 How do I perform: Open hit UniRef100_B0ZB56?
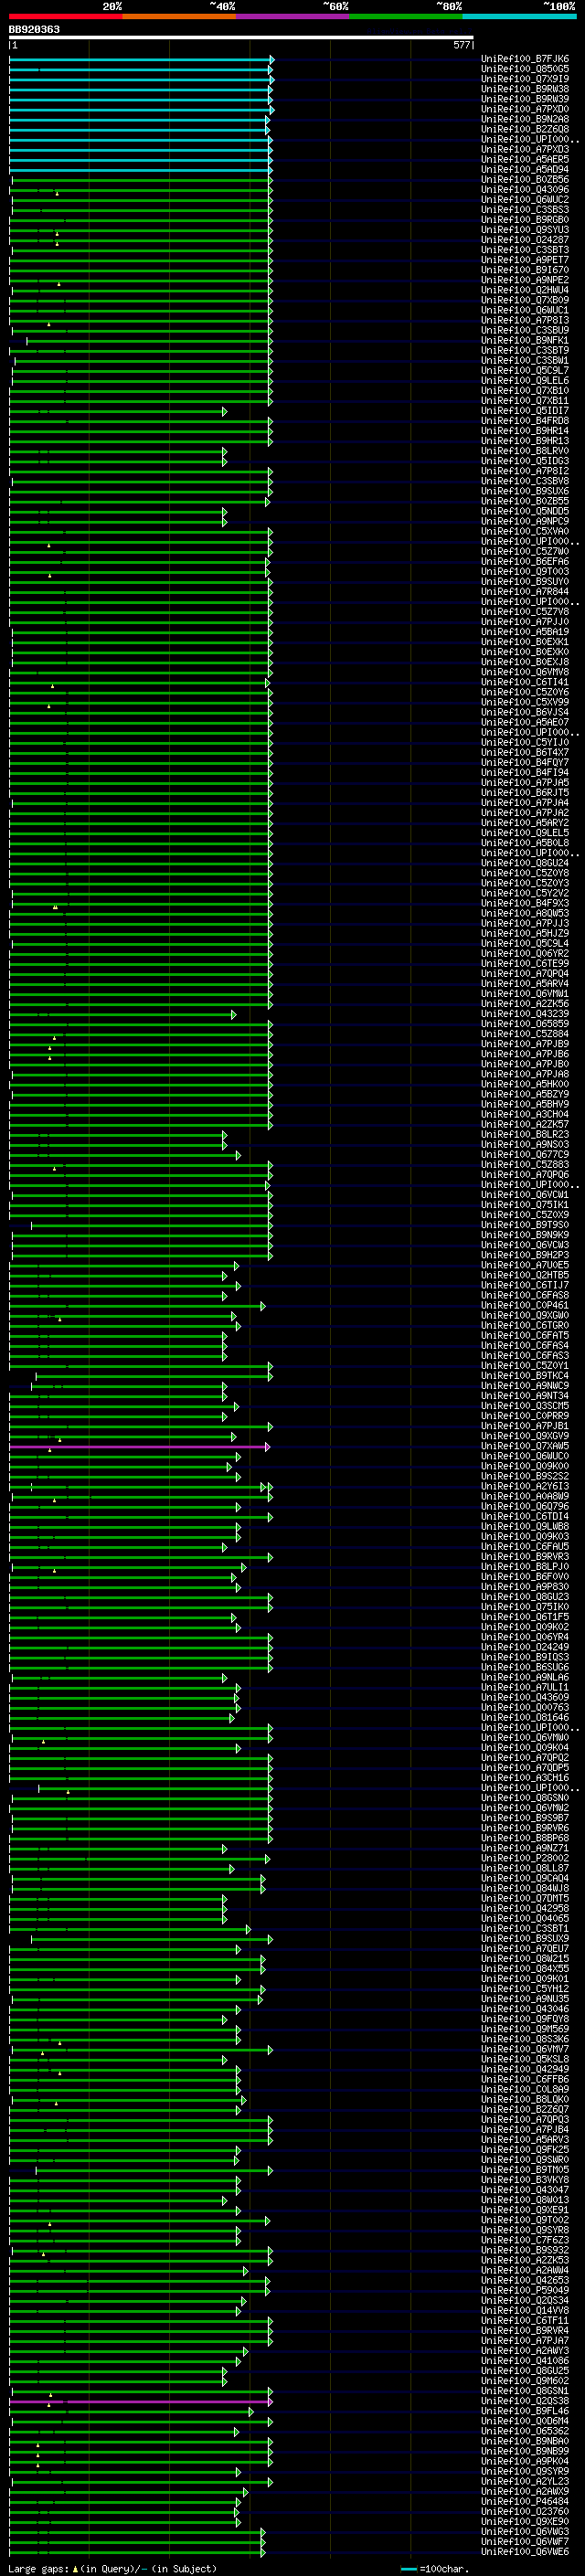tap(525, 179)
